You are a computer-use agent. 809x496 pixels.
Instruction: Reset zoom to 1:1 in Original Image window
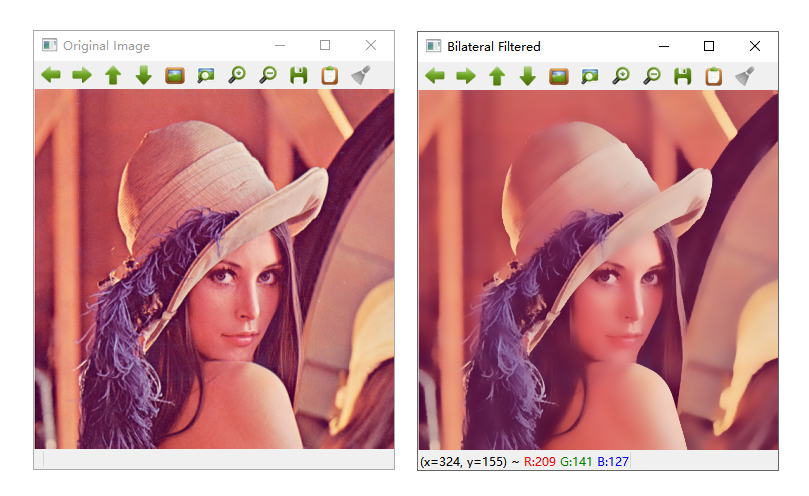[x=175, y=75]
